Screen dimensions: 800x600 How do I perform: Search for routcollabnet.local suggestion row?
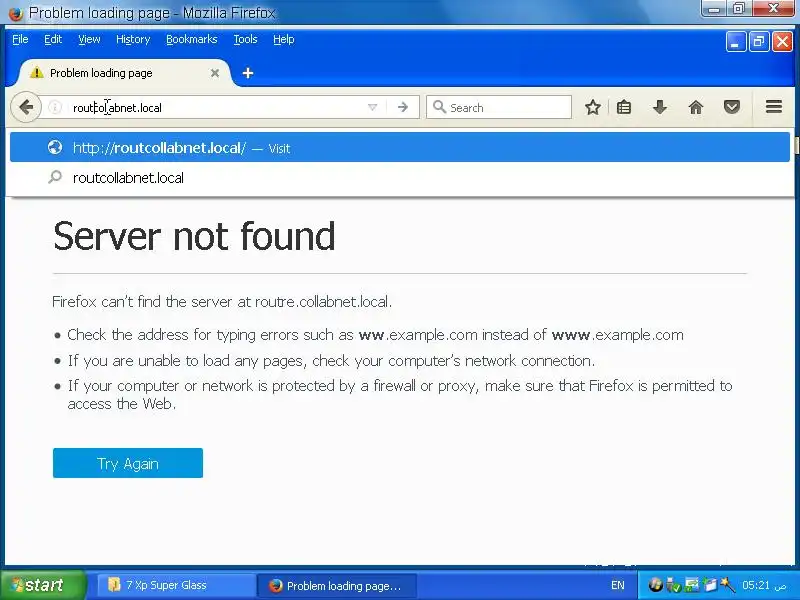coord(399,178)
